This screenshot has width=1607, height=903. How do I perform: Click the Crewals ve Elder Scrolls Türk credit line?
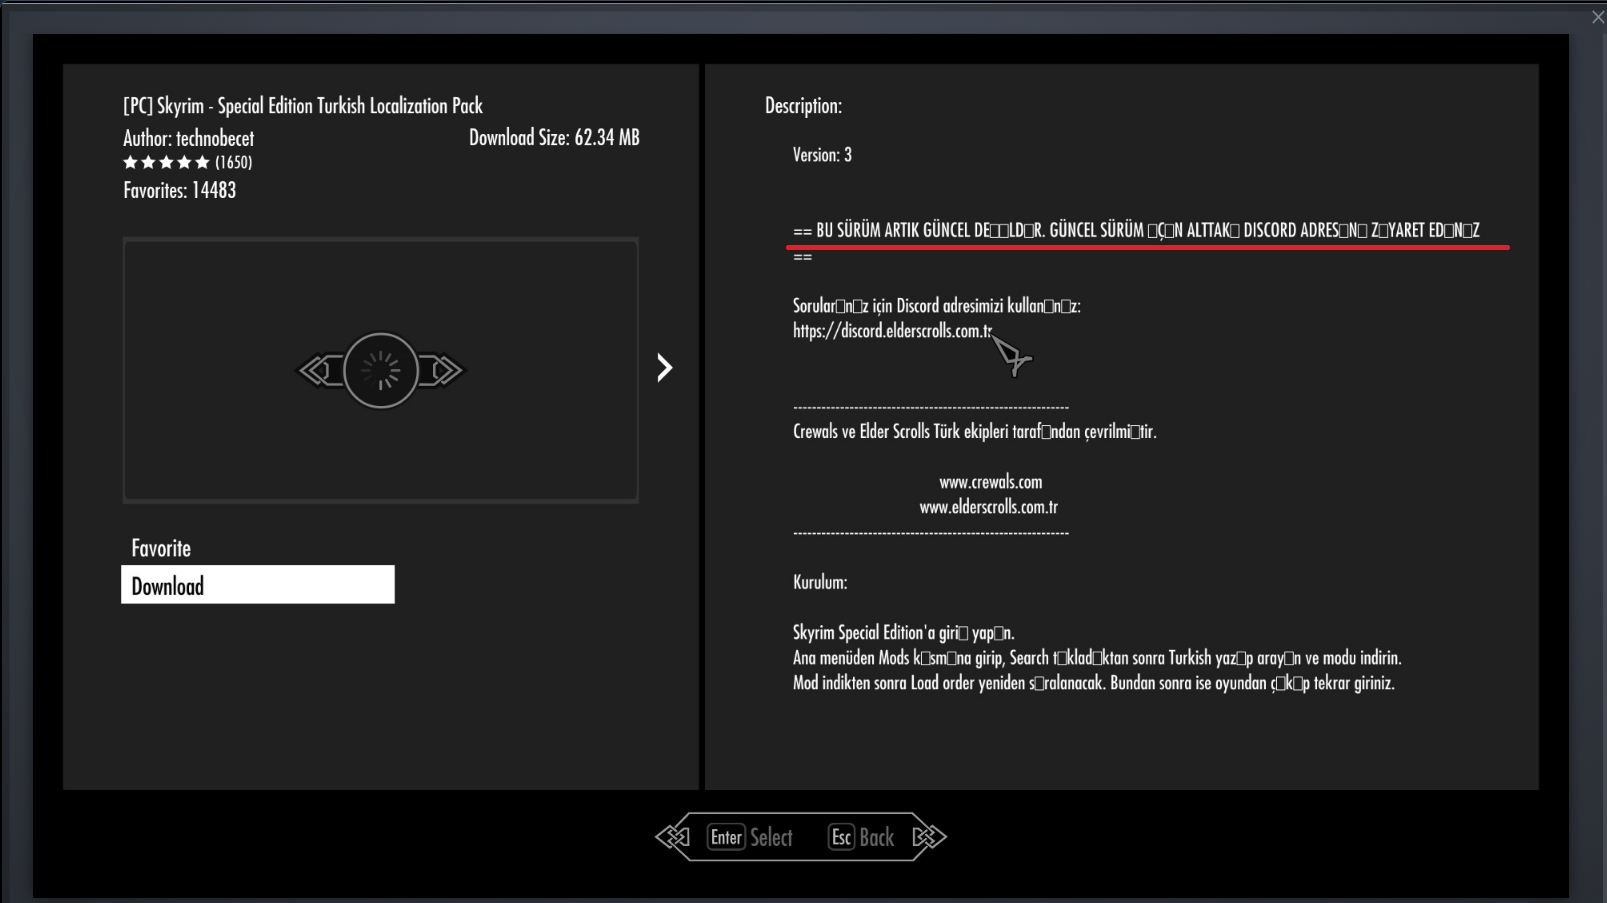[975, 432]
